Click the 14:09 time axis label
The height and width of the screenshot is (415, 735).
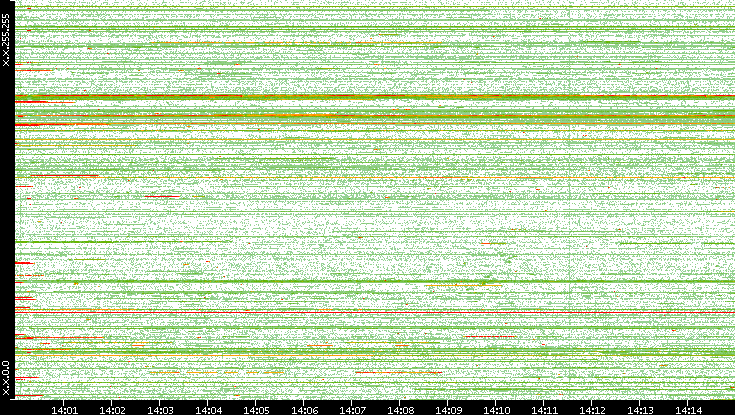click(448, 410)
